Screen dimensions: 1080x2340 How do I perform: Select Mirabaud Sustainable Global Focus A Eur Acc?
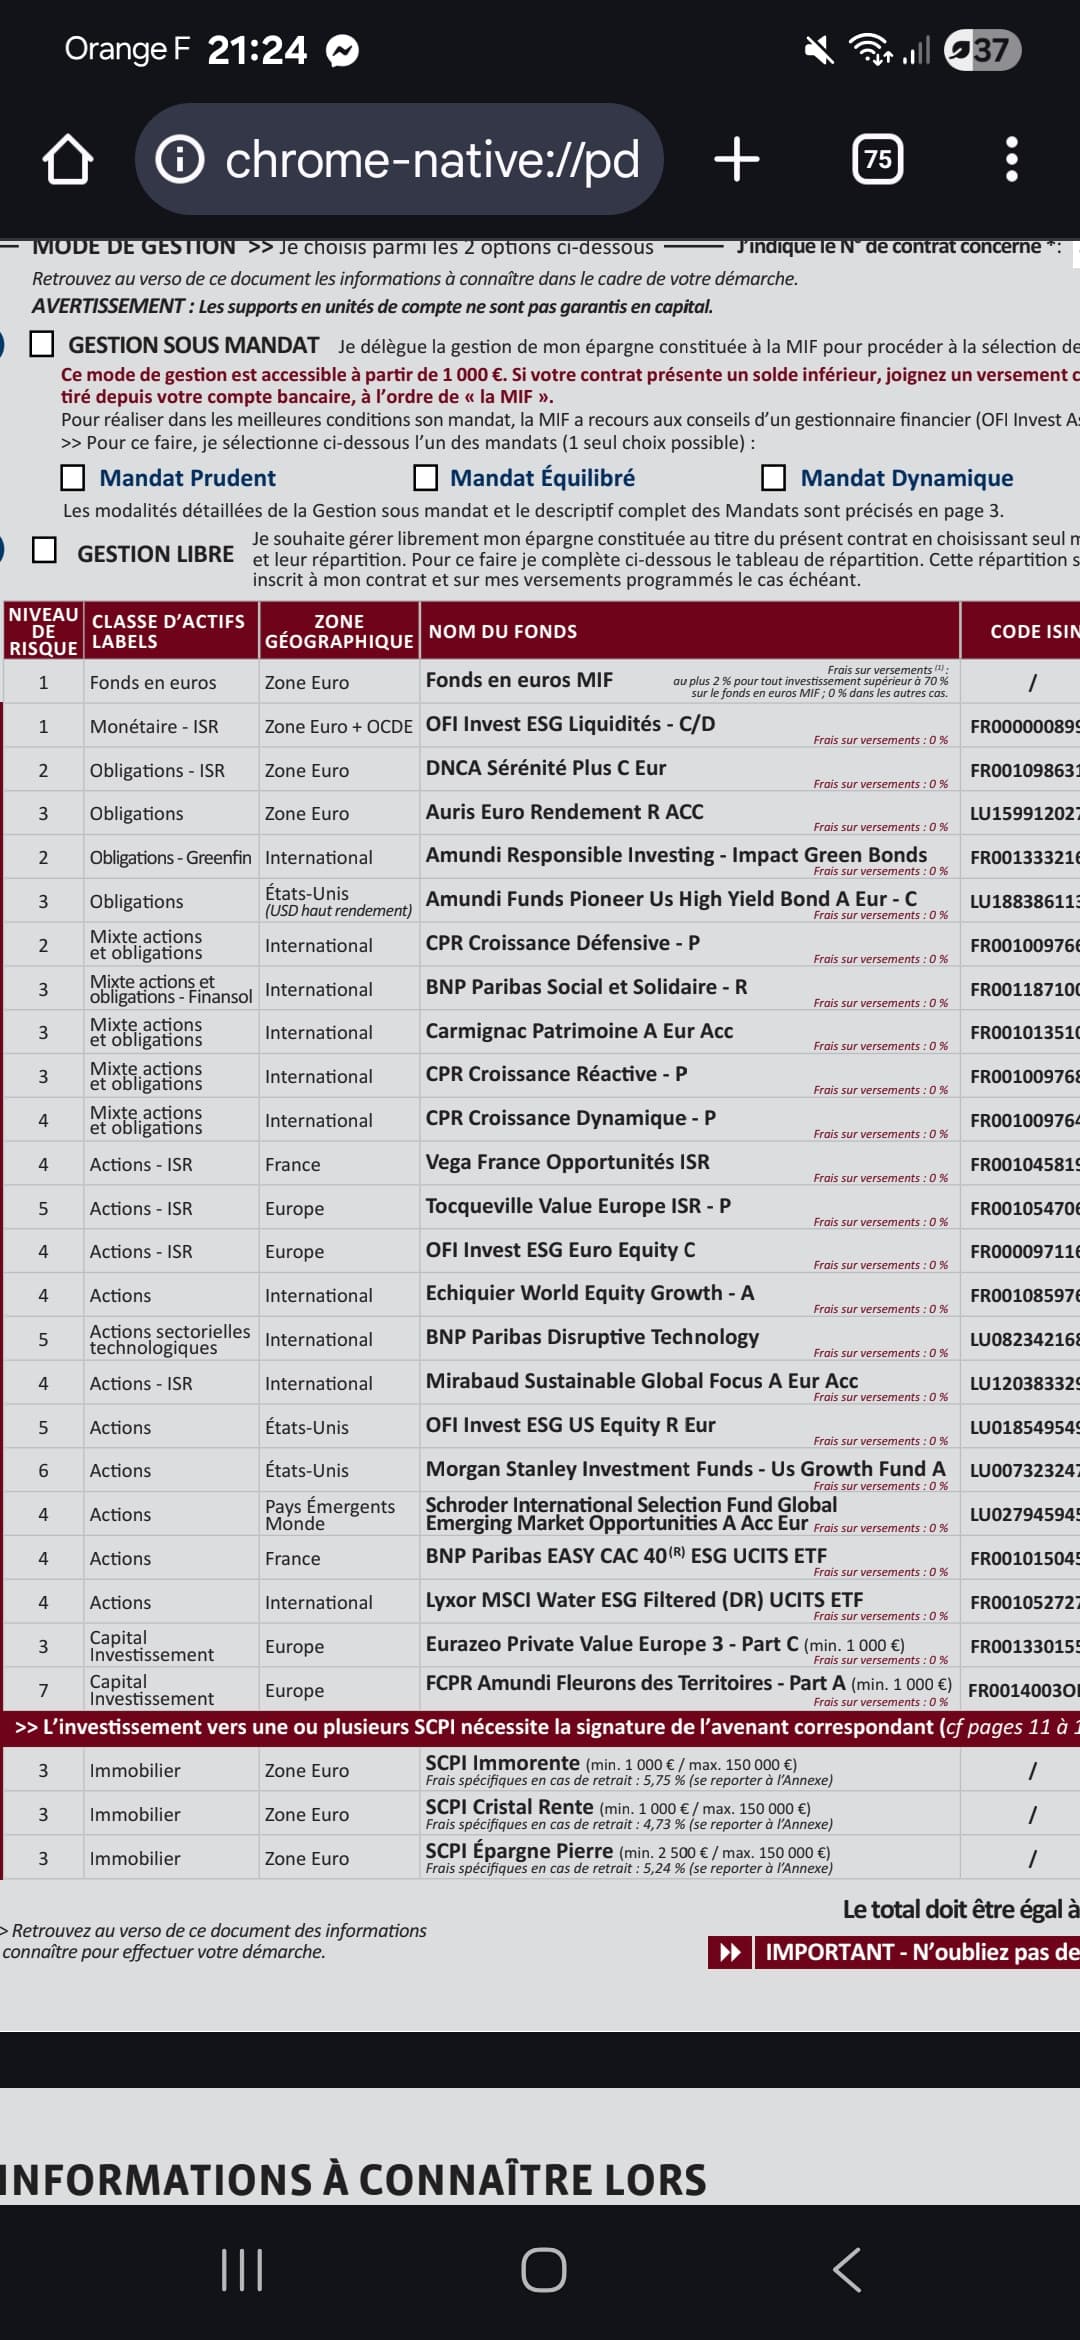coord(642,1380)
